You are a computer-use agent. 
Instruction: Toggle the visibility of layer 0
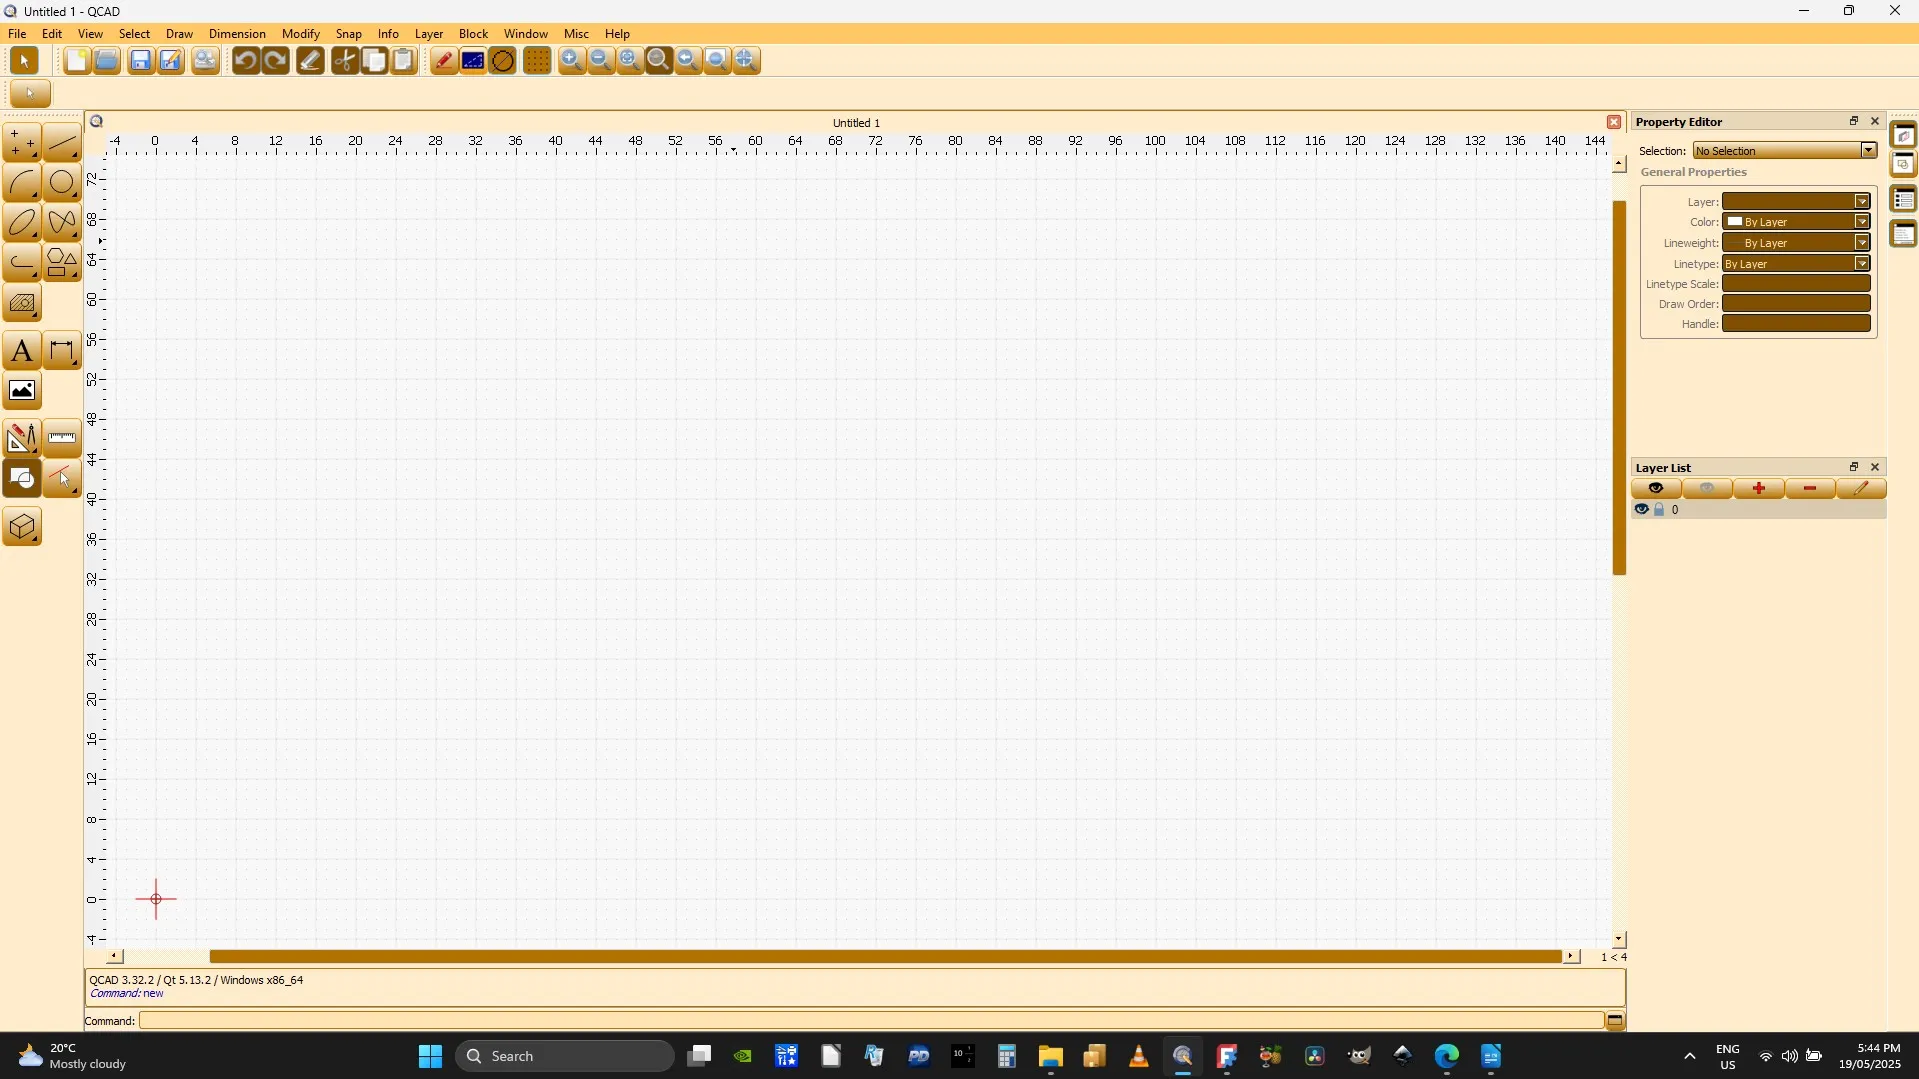1643,509
